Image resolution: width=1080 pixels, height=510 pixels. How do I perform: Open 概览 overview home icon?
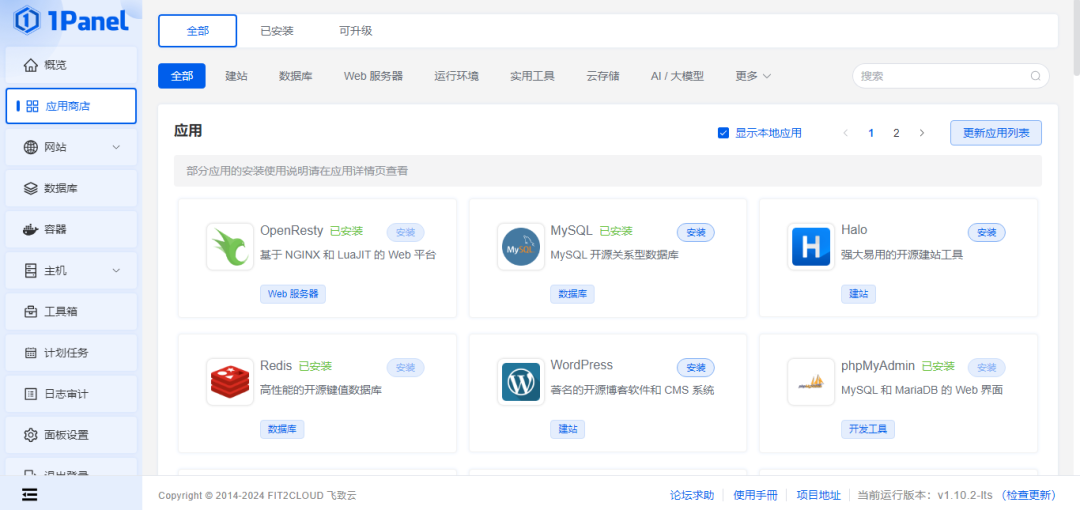(x=30, y=65)
